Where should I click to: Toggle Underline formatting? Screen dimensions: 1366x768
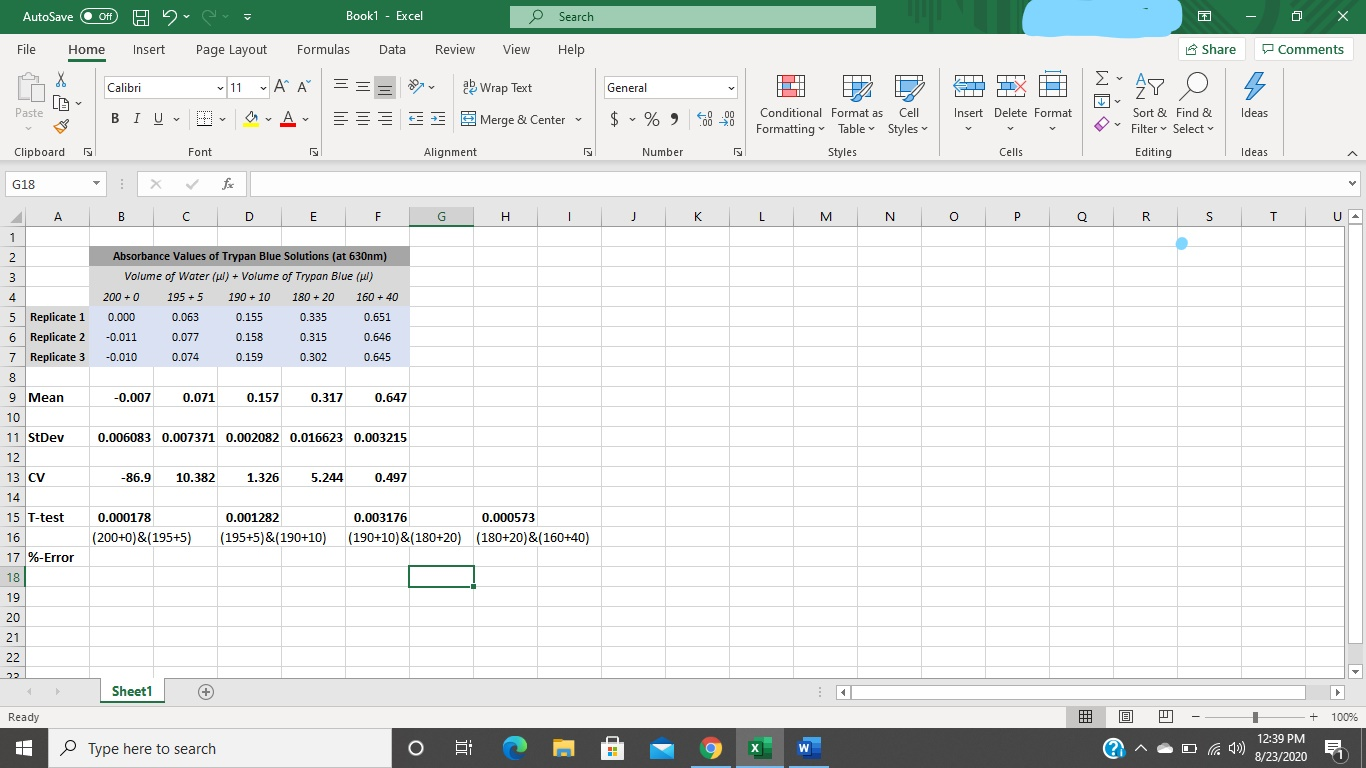pyautogui.click(x=158, y=119)
